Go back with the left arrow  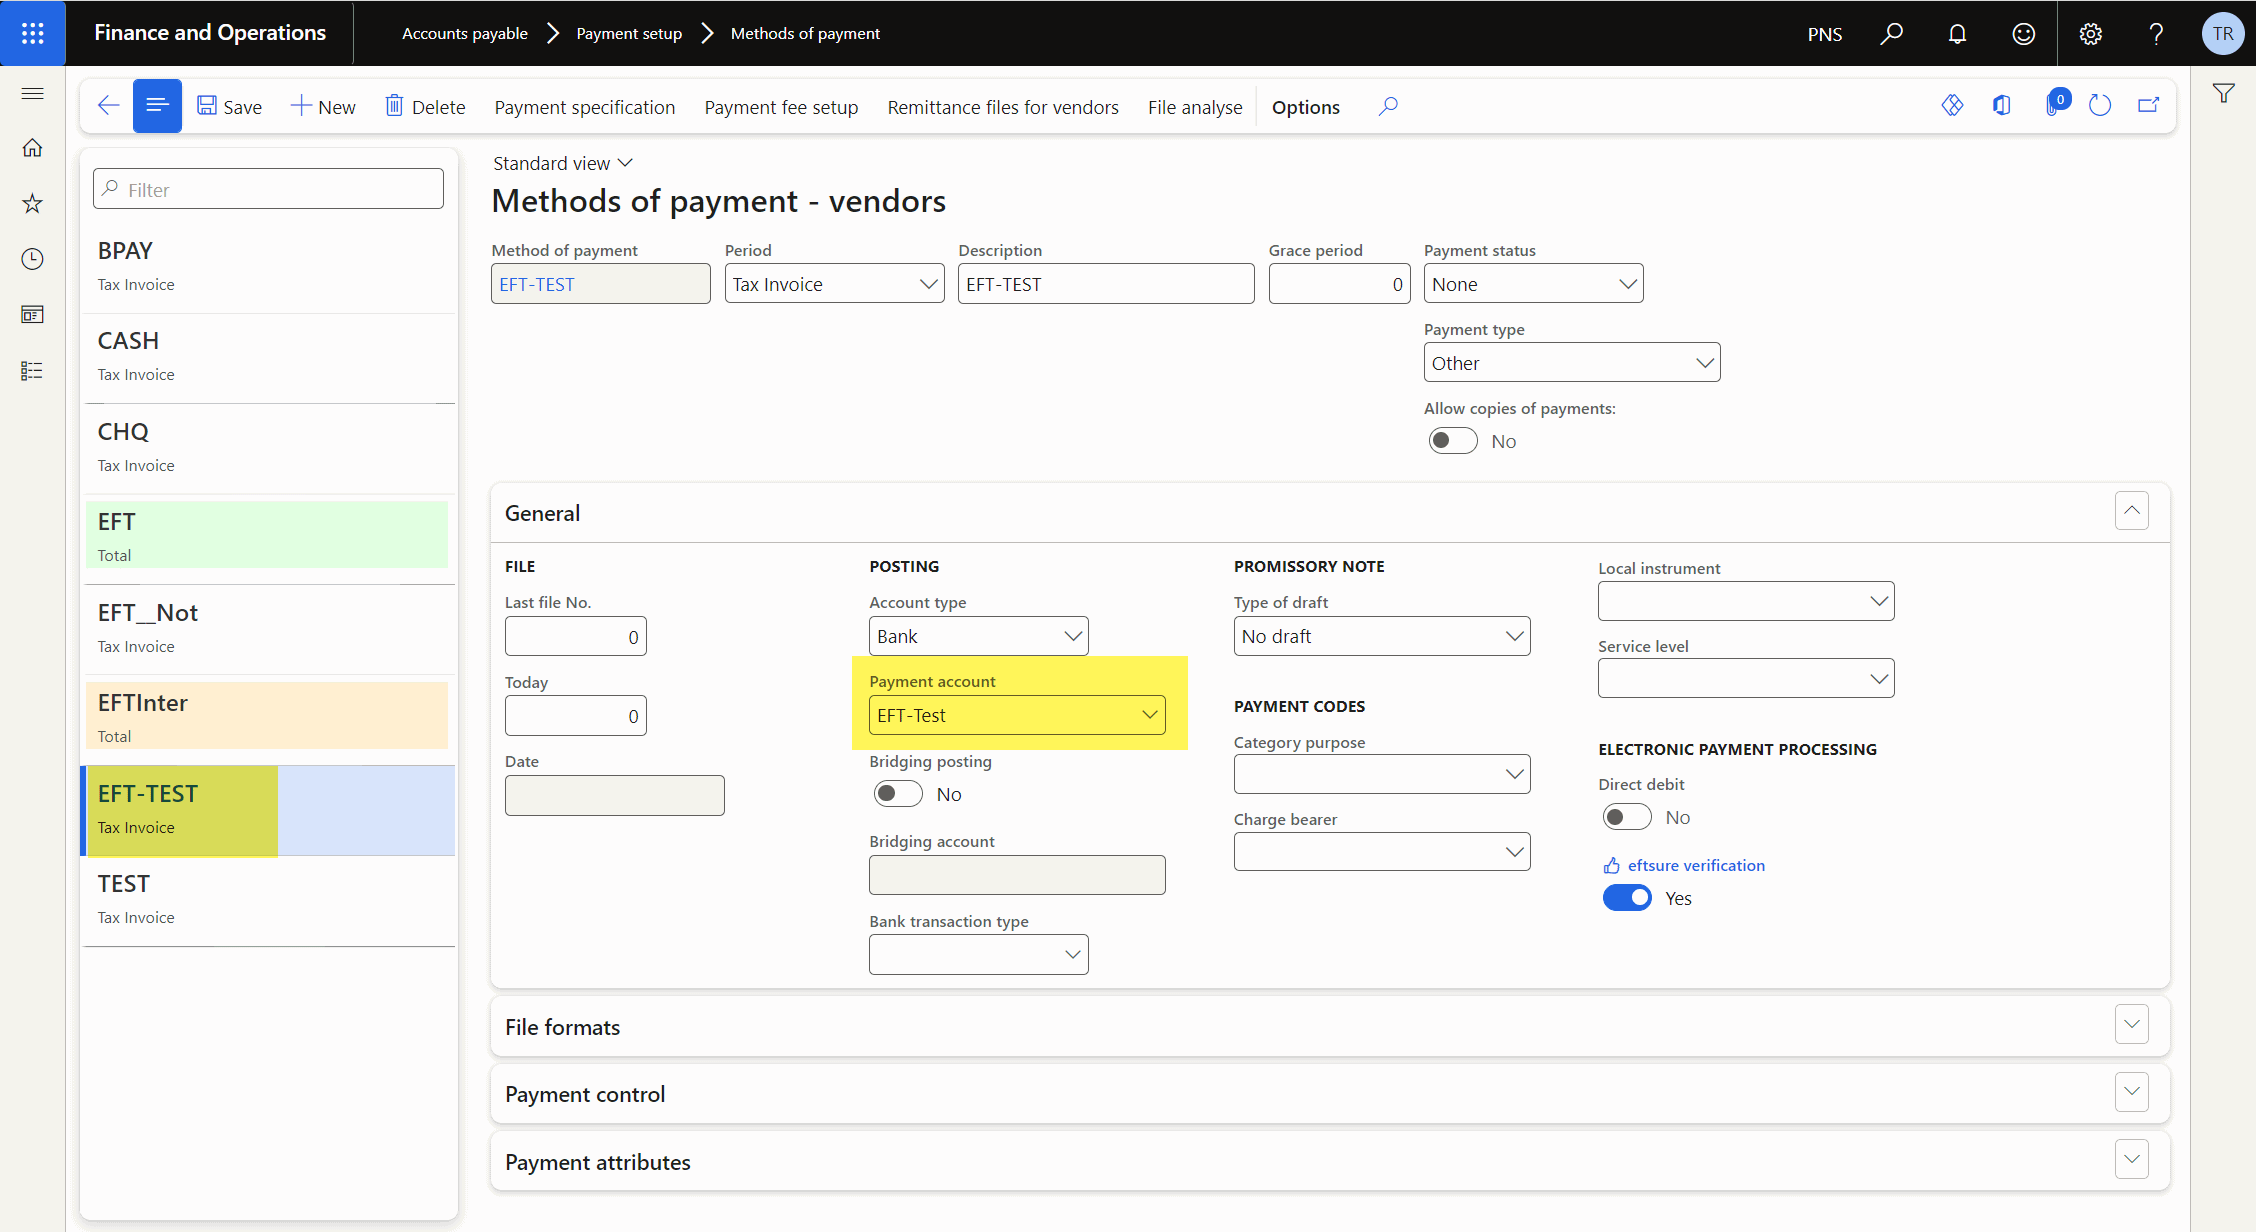click(x=108, y=106)
